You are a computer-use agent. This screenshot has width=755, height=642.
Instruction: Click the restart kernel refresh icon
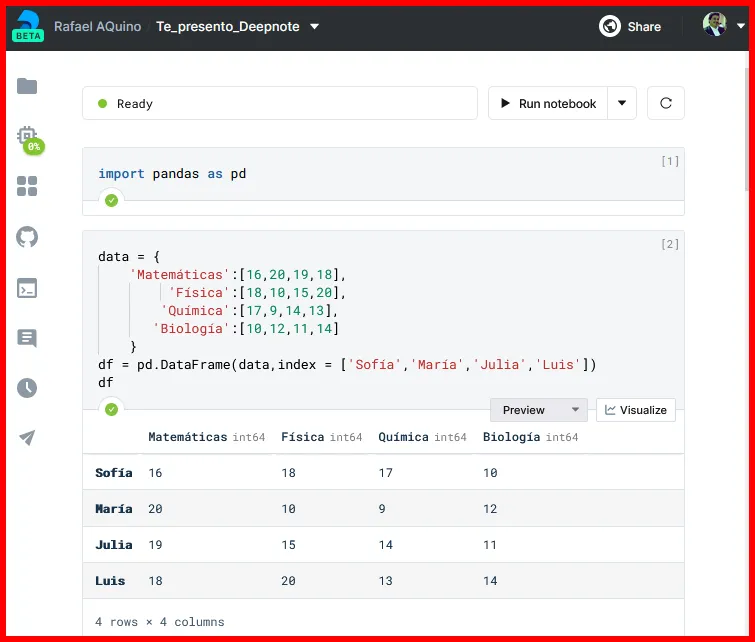[666, 103]
